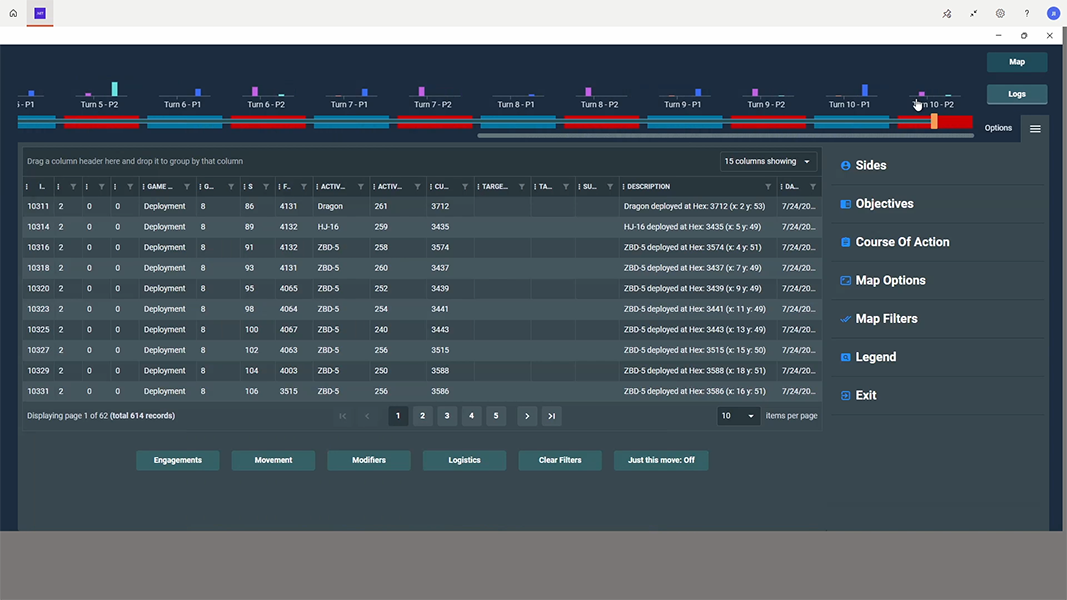Open the settings gear in top bar
This screenshot has width=1067, height=600.
coord(1000,14)
